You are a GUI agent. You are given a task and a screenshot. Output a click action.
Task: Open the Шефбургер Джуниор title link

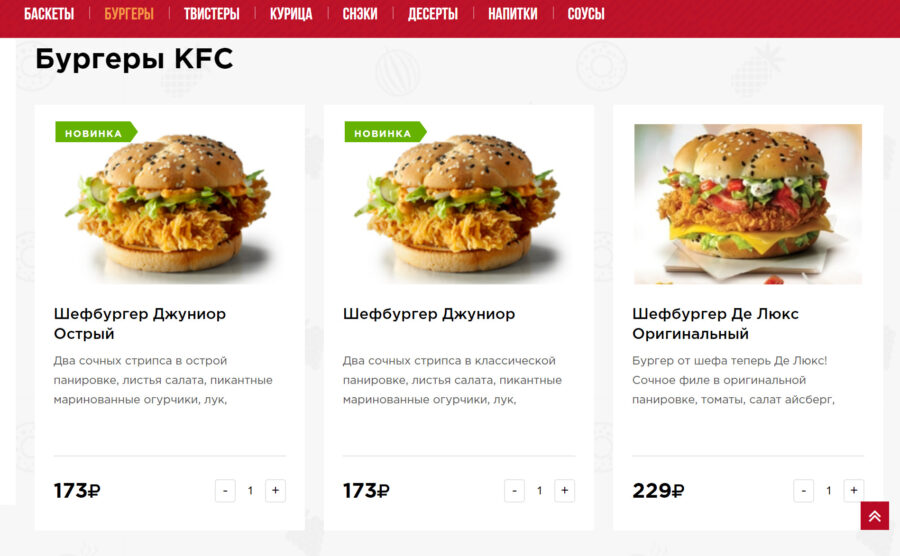point(429,314)
